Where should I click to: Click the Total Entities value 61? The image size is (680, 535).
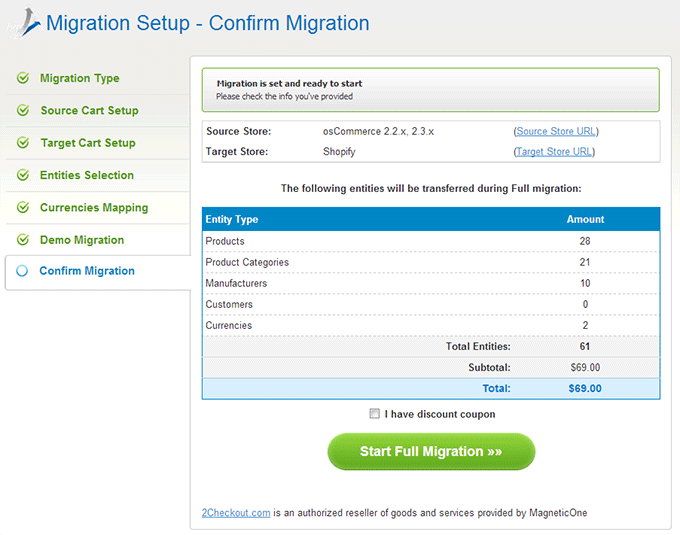click(585, 346)
